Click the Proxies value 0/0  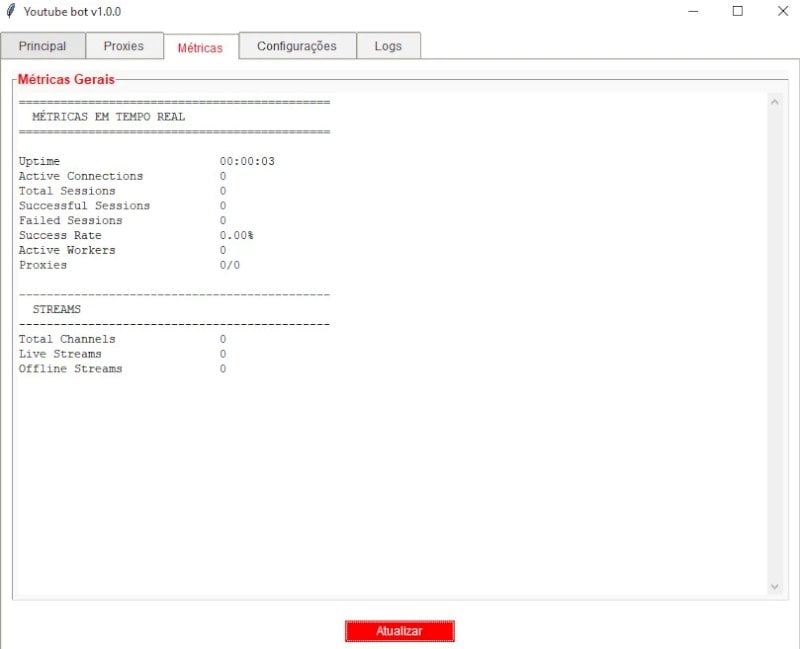pos(230,265)
